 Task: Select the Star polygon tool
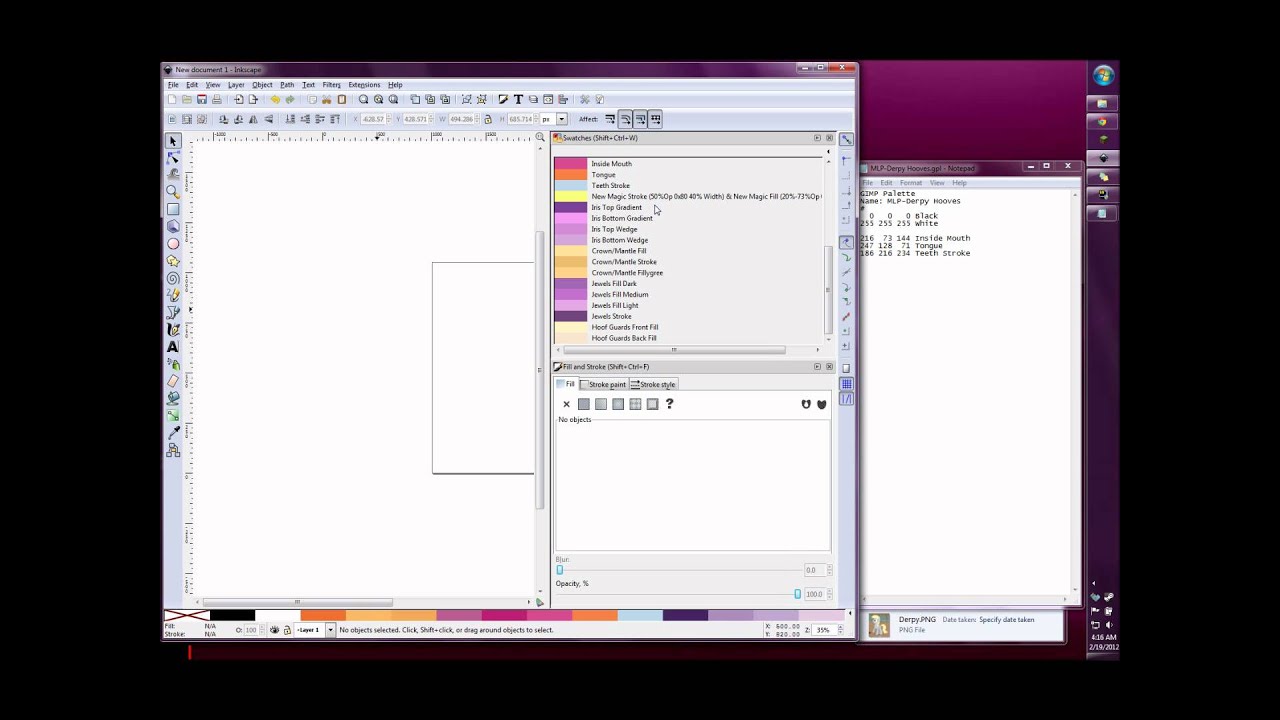coord(173,261)
